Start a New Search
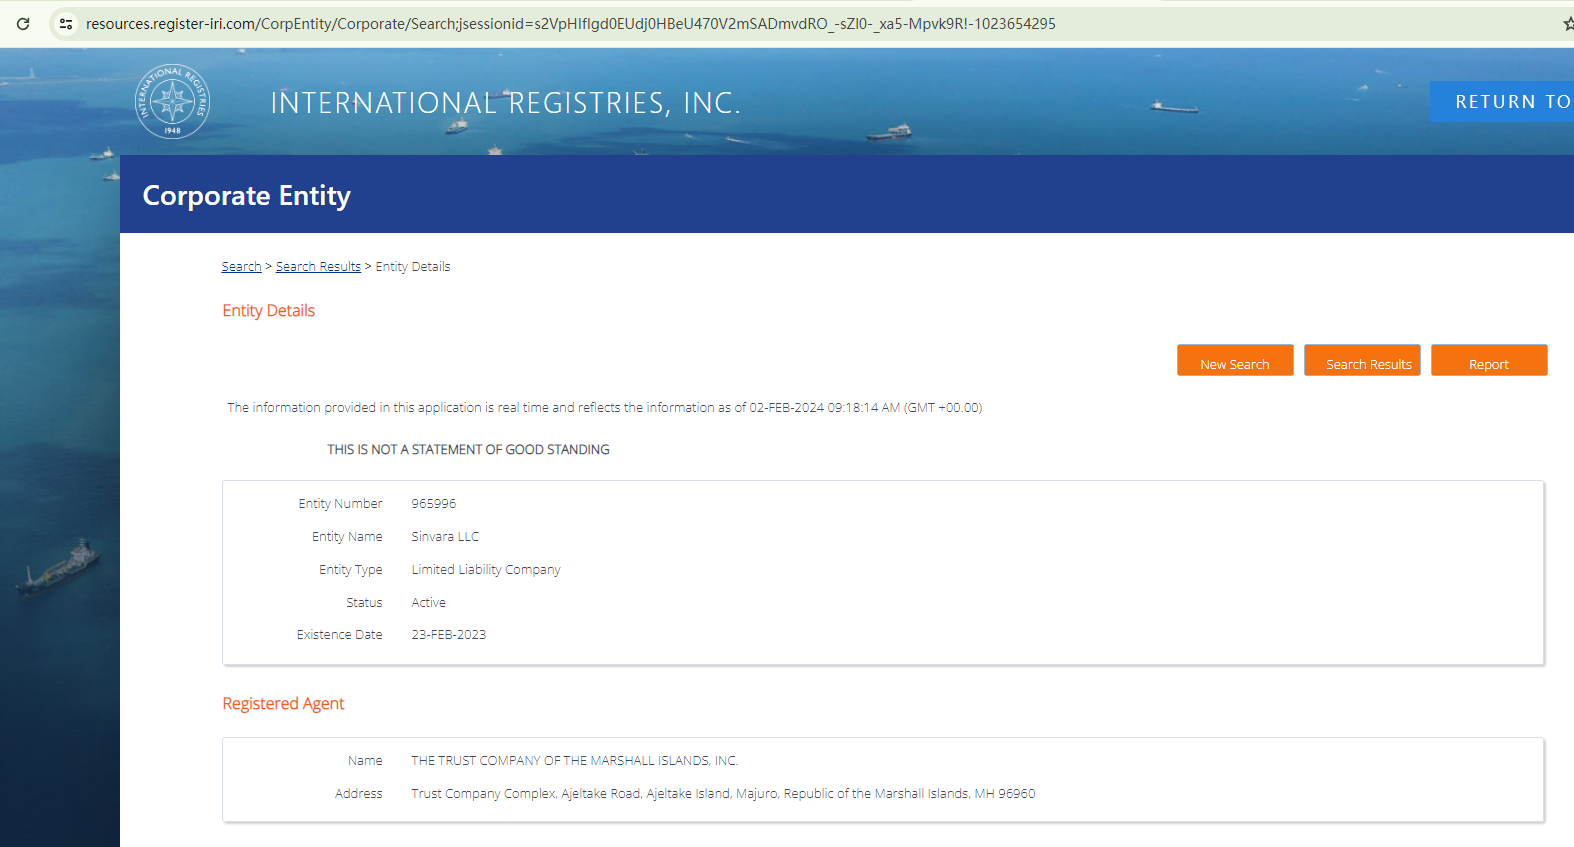1574x847 pixels. click(x=1235, y=361)
